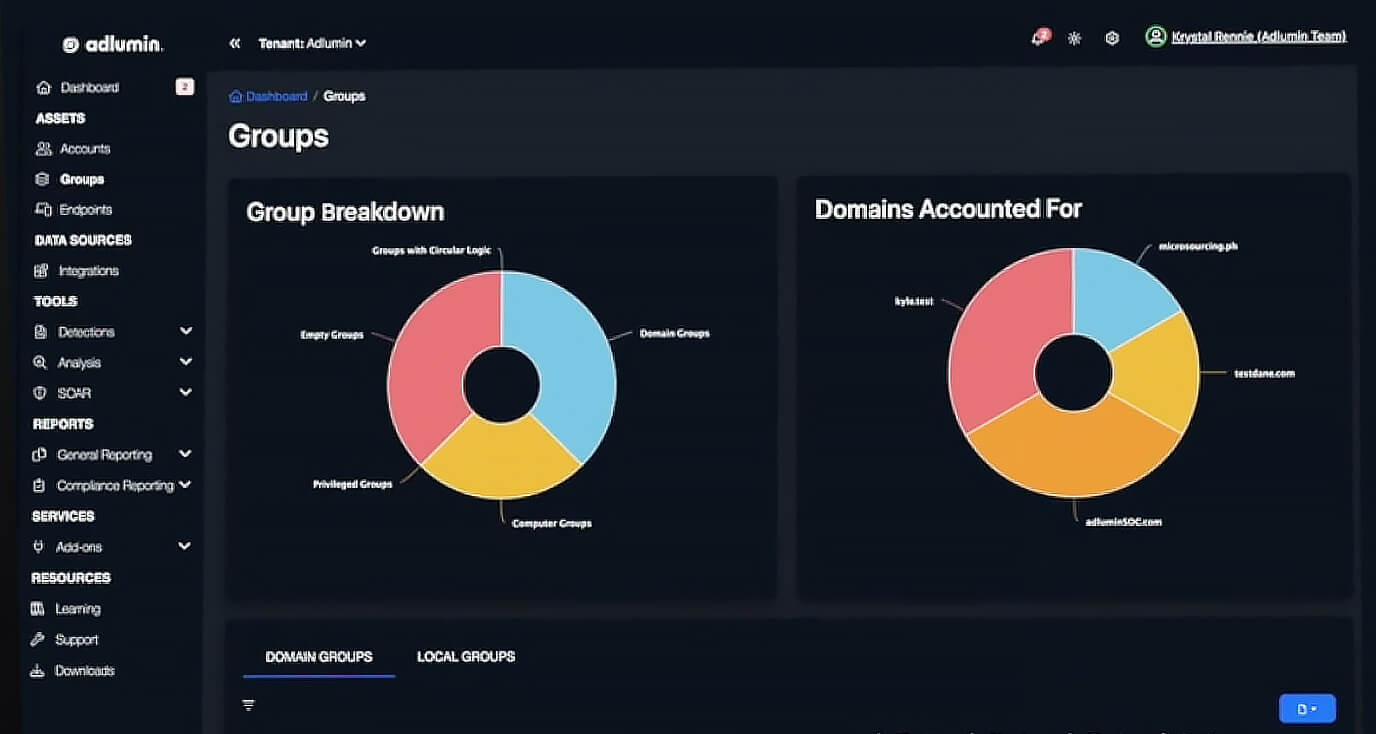Open settings gear icon in header
This screenshot has width=1376, height=734.
1112,38
